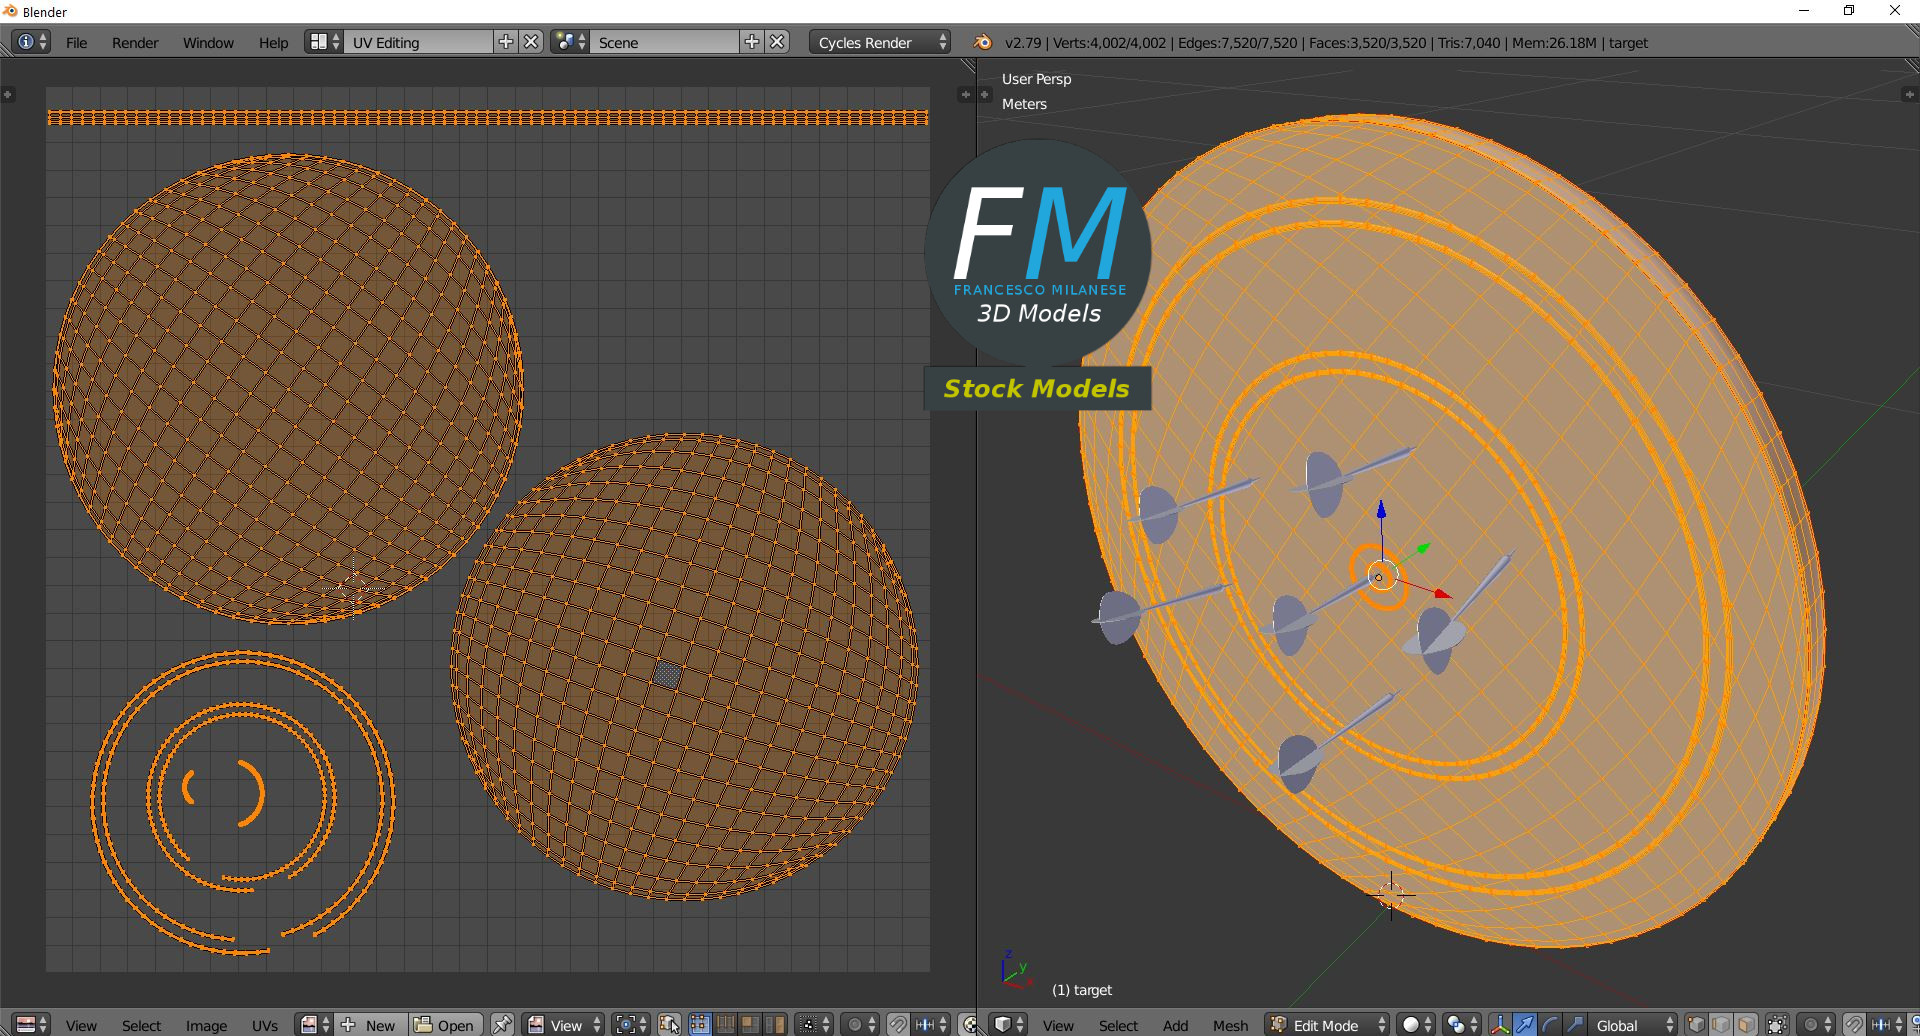Open the View mode dropdown in the UV editor
This screenshot has height=1036, width=1920.
tap(565, 1024)
